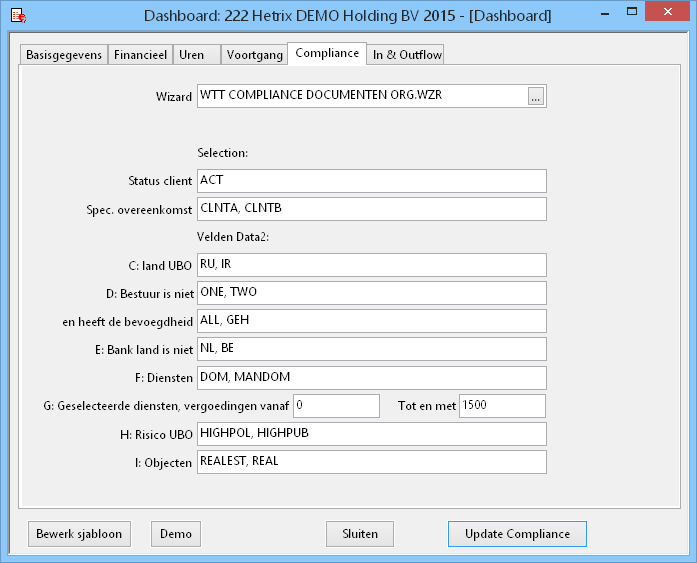Open the Financieel tab
The image size is (697, 563).
point(140,55)
